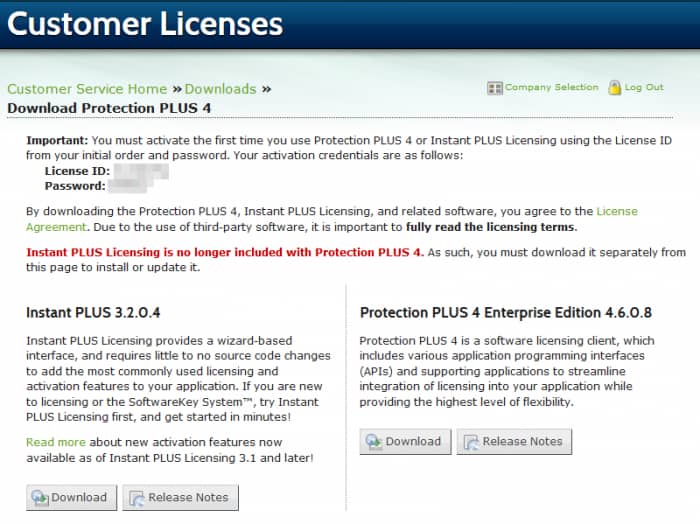Screen dimensions: 700x524
Task: Click the notes icon in Protection PLUS 4 Release Notes button
Action: click(471, 442)
